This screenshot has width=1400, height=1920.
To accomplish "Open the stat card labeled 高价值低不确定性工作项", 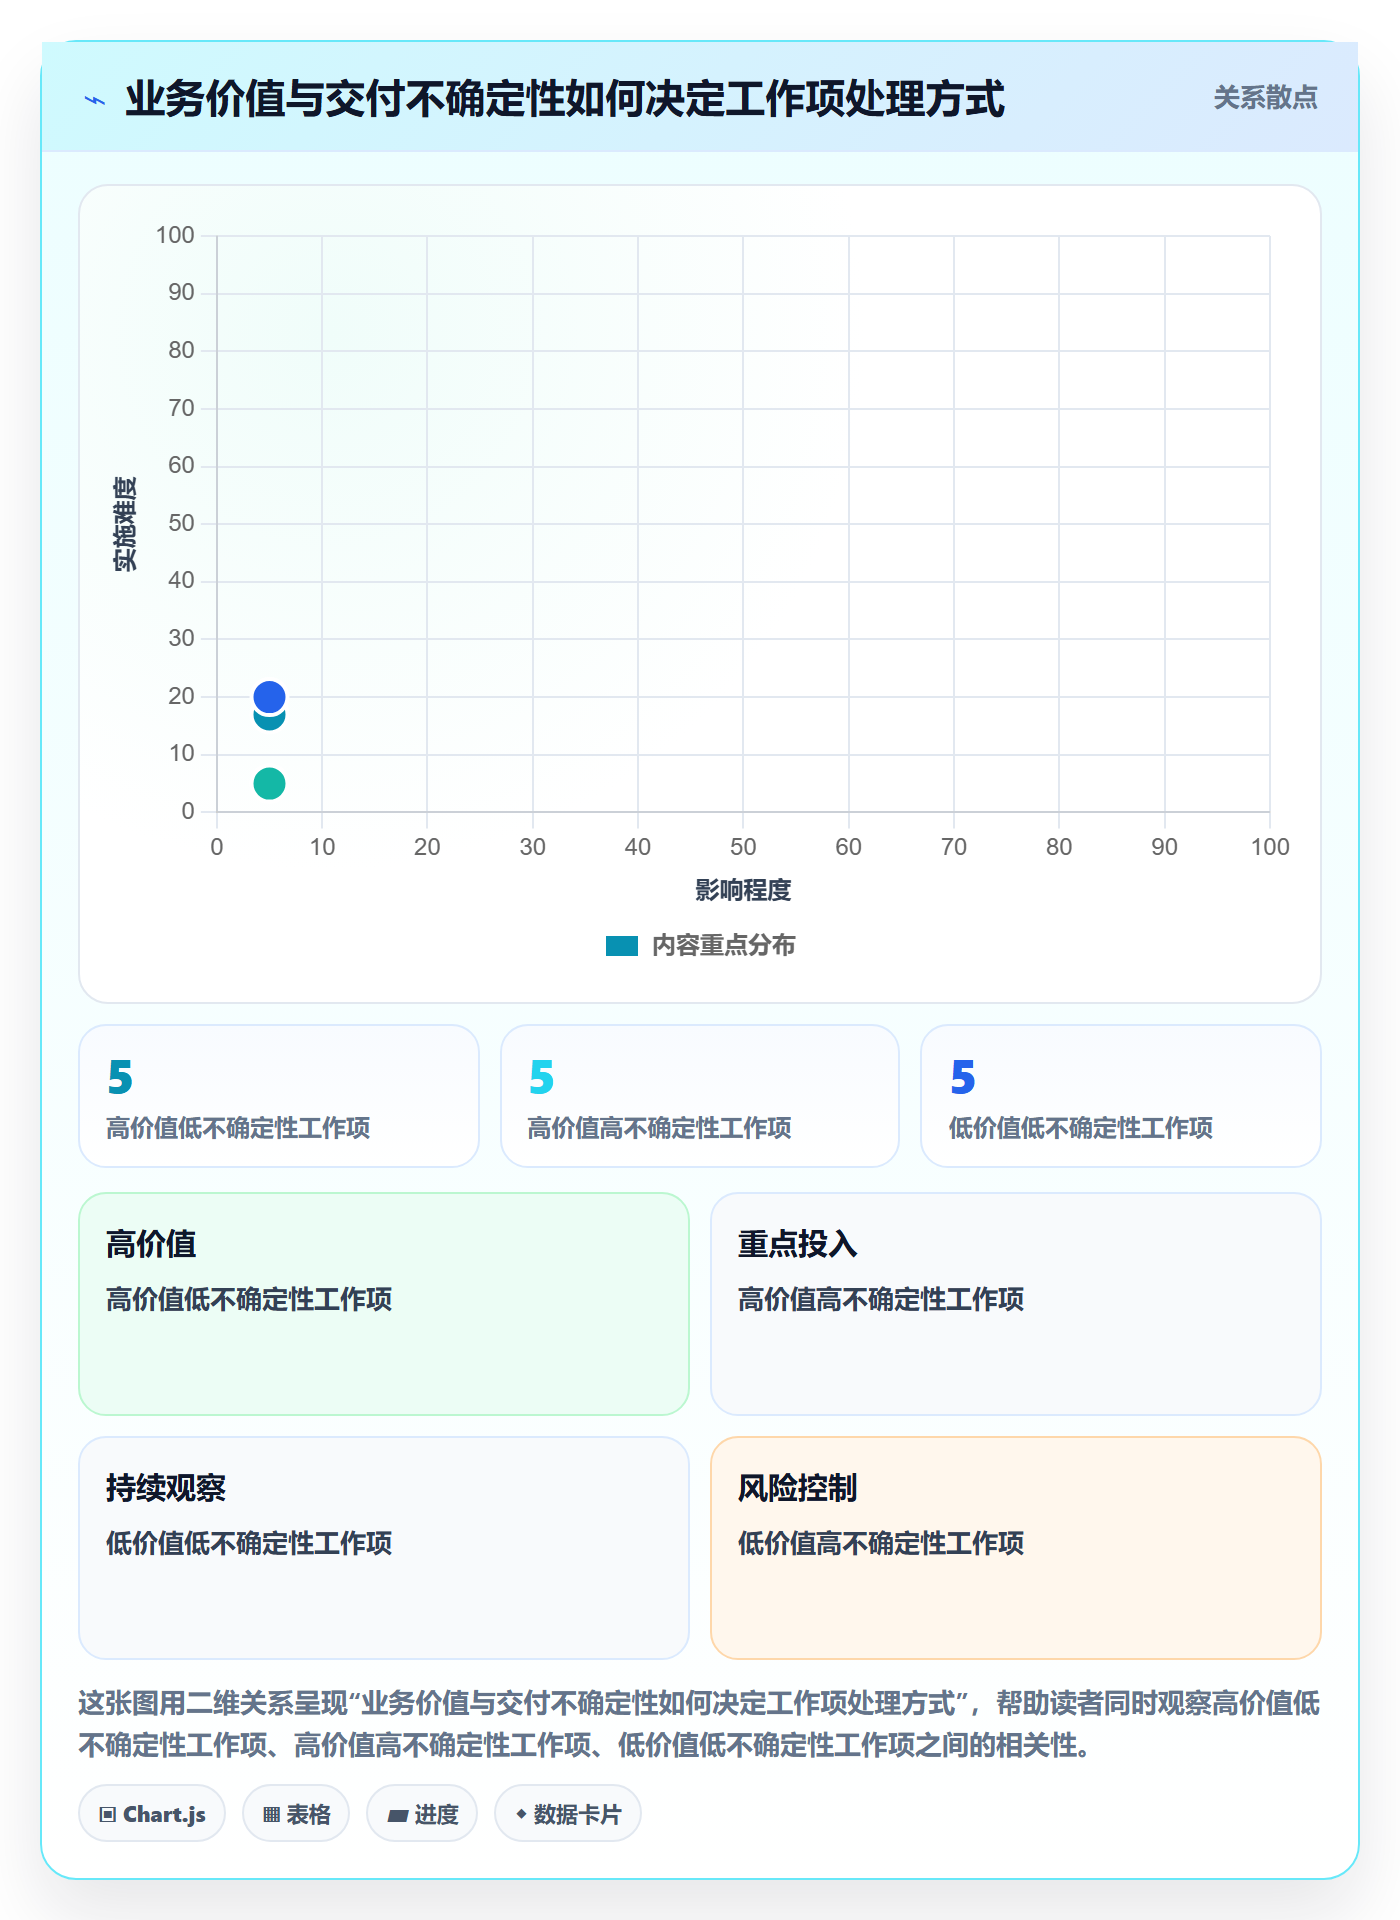I will pos(279,1096).
